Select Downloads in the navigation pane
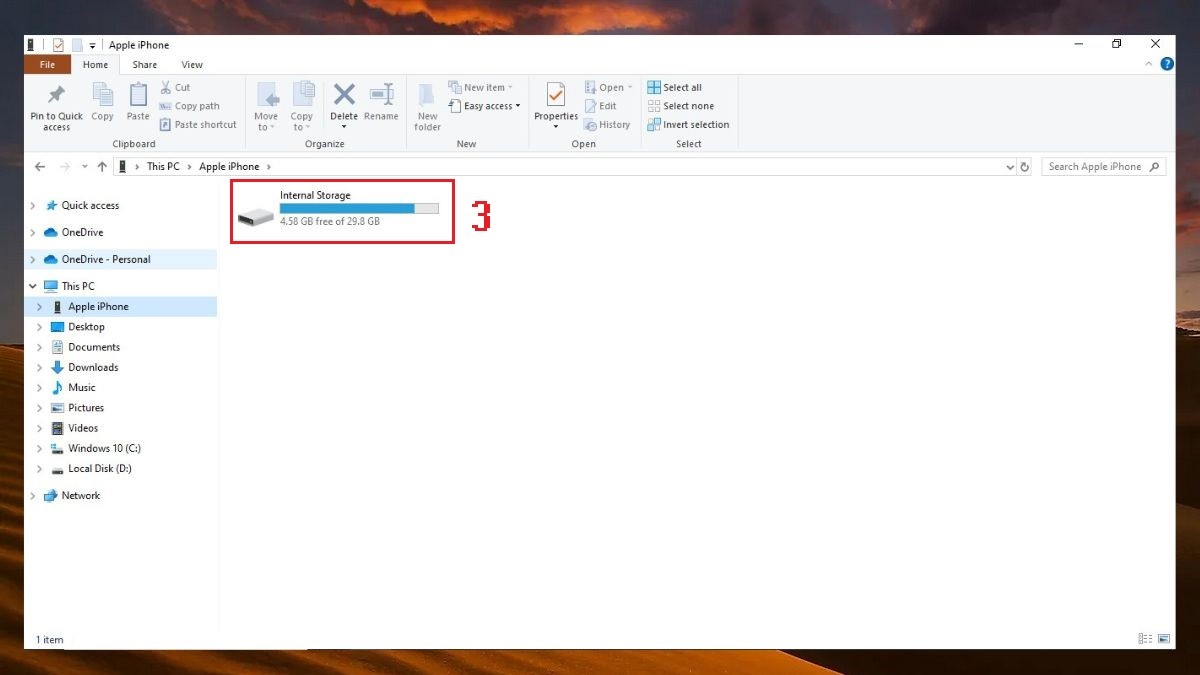This screenshot has width=1200, height=675. tap(94, 367)
